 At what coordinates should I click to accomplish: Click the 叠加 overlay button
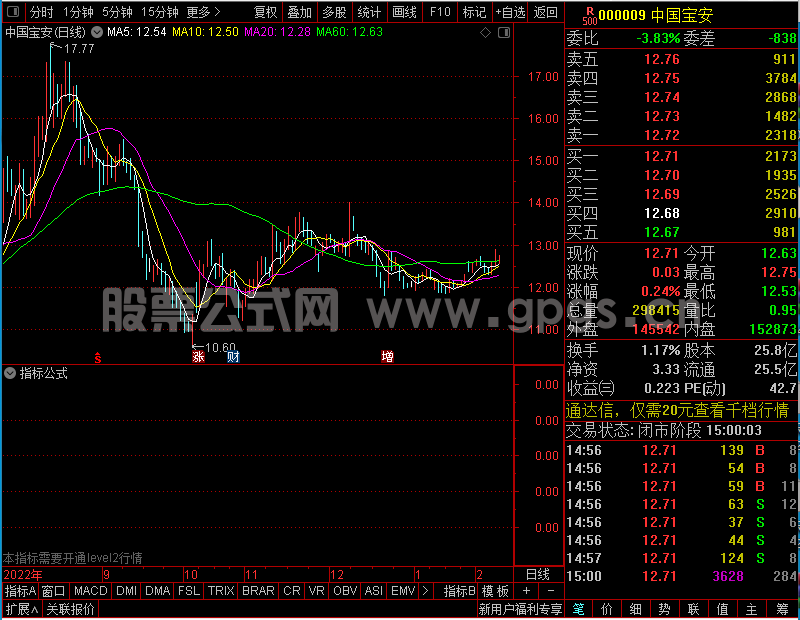[x=299, y=12]
